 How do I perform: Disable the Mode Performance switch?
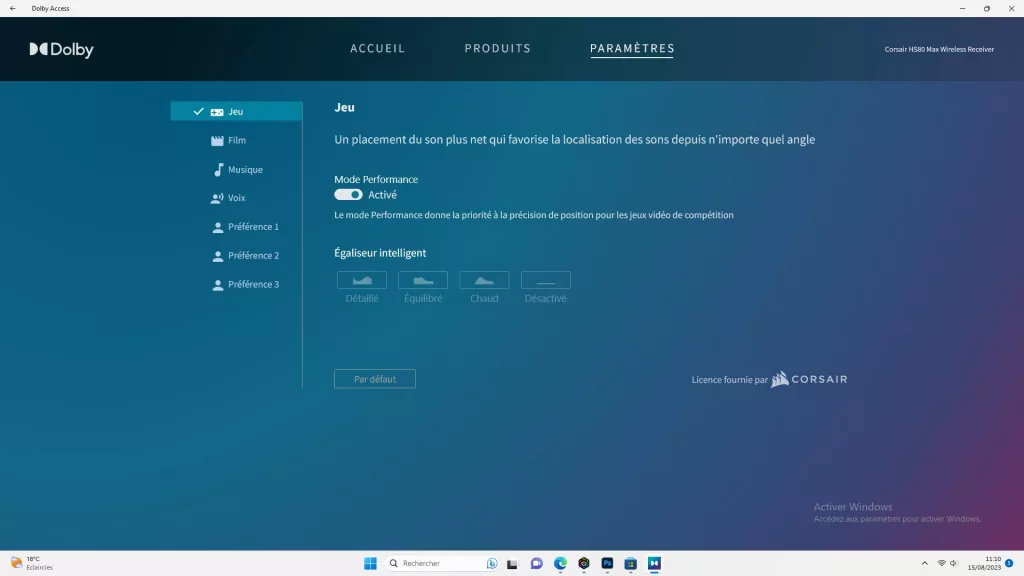[348, 195]
